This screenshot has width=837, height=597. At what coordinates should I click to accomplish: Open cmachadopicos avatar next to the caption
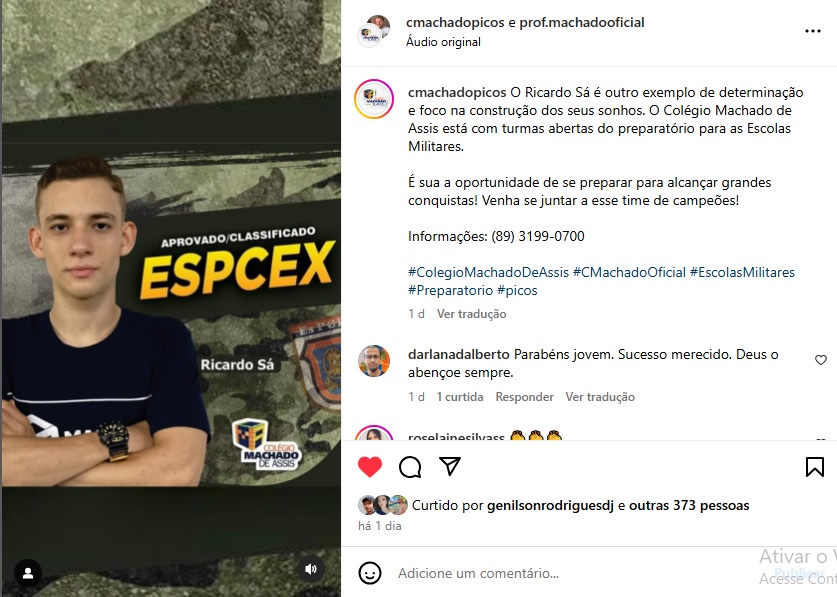pyautogui.click(x=374, y=99)
